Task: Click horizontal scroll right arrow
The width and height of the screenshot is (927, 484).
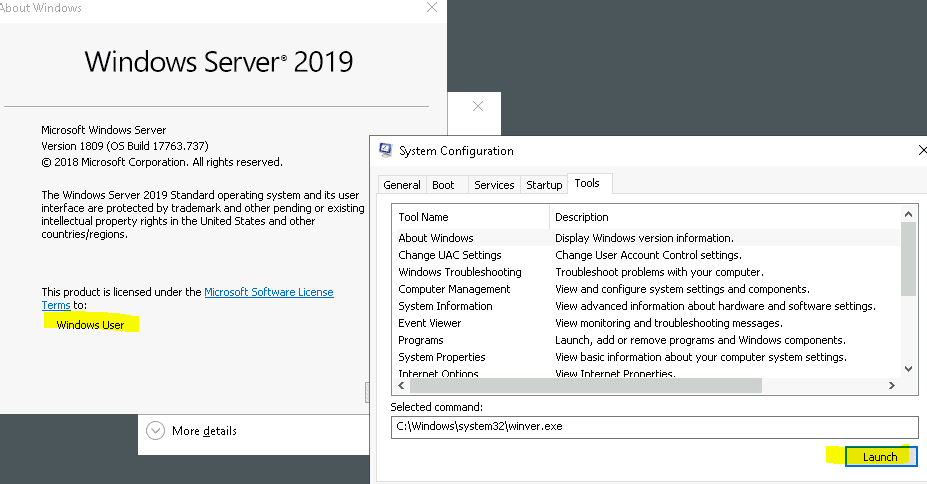Action: click(x=892, y=385)
